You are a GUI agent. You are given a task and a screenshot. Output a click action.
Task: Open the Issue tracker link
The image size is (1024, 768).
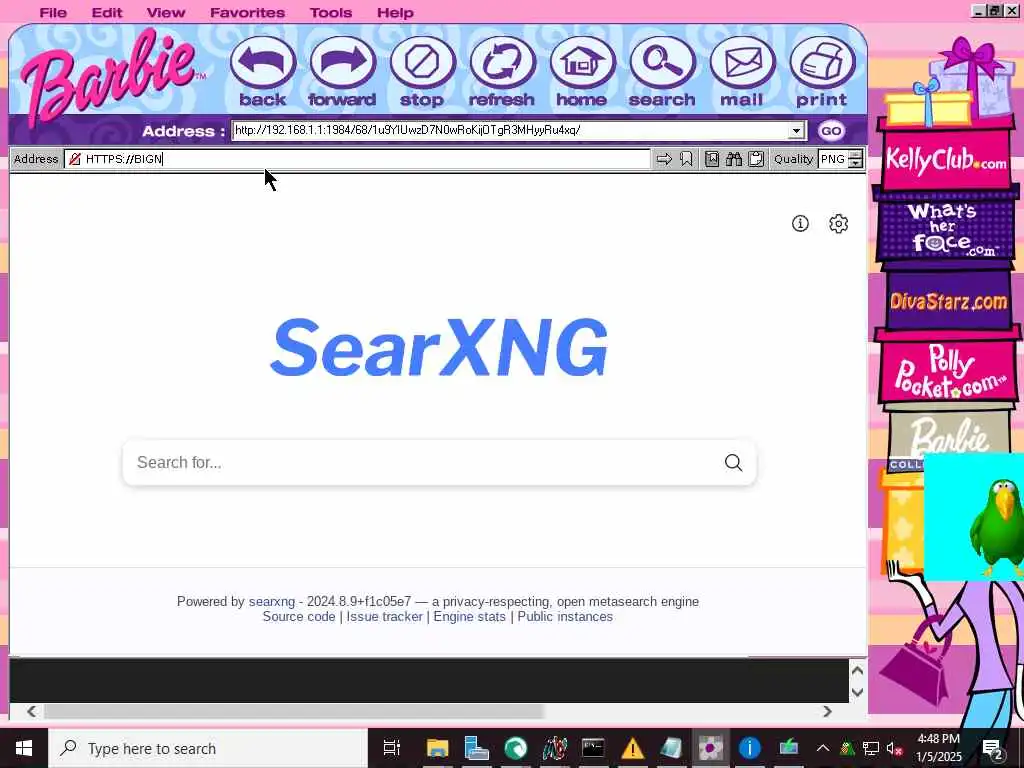384,616
